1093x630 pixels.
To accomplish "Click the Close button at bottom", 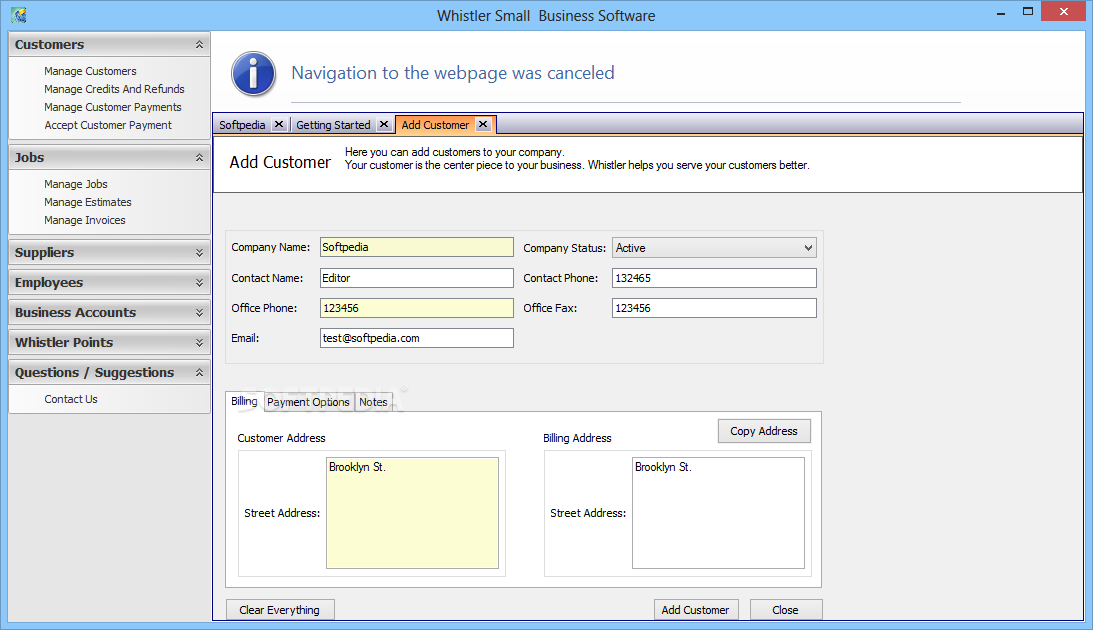I will pyautogui.click(x=786, y=610).
